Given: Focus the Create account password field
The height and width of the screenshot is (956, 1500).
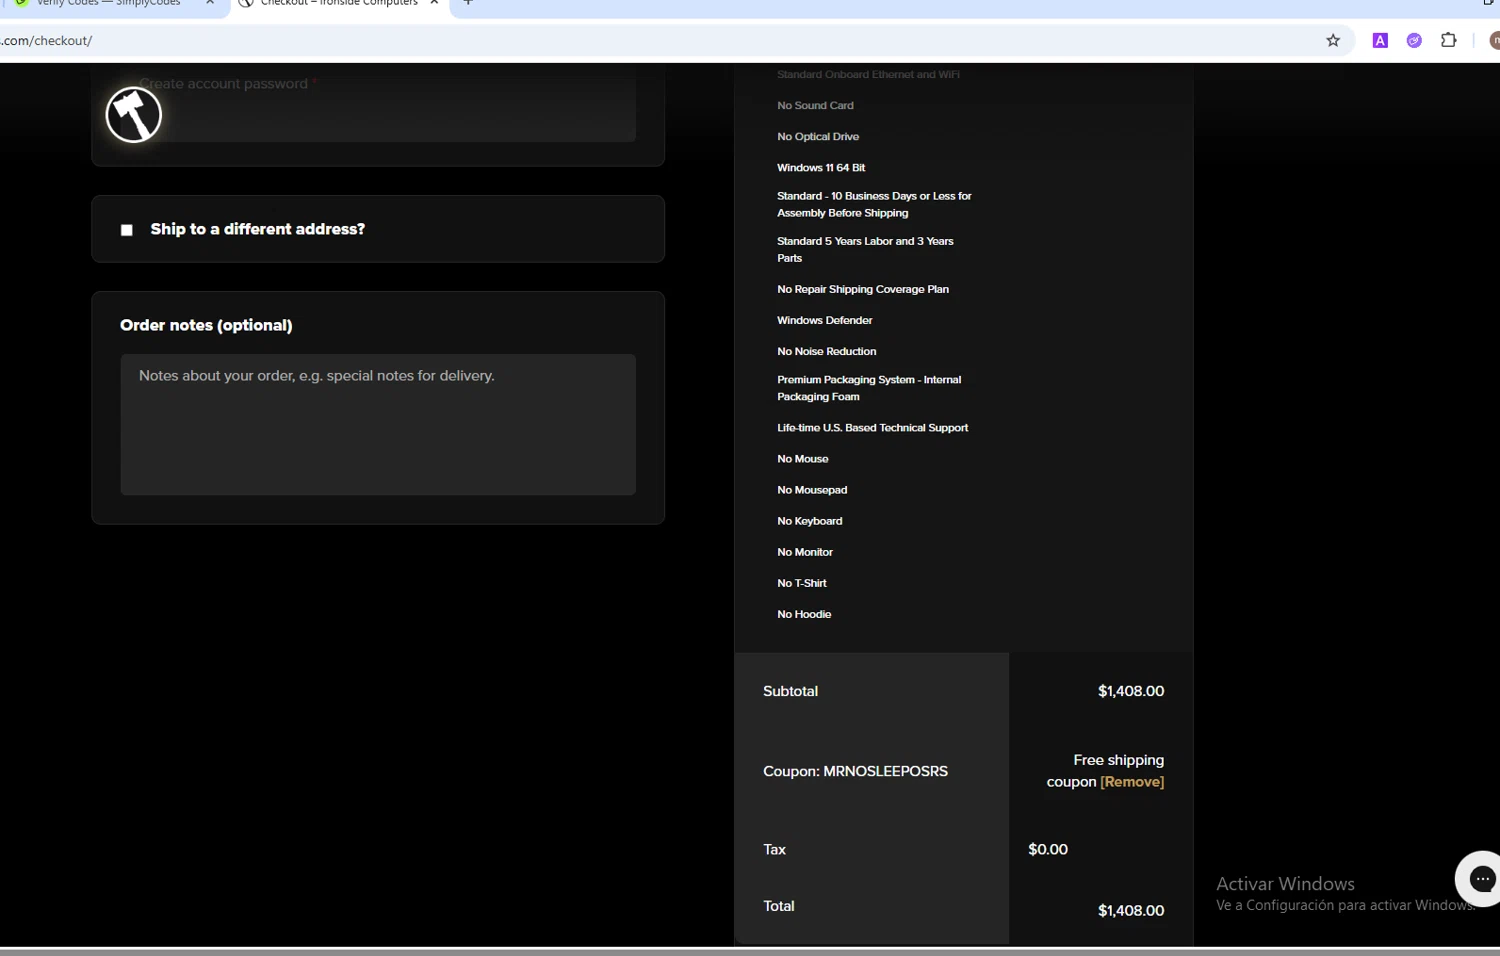Looking at the screenshot, I should click(378, 104).
